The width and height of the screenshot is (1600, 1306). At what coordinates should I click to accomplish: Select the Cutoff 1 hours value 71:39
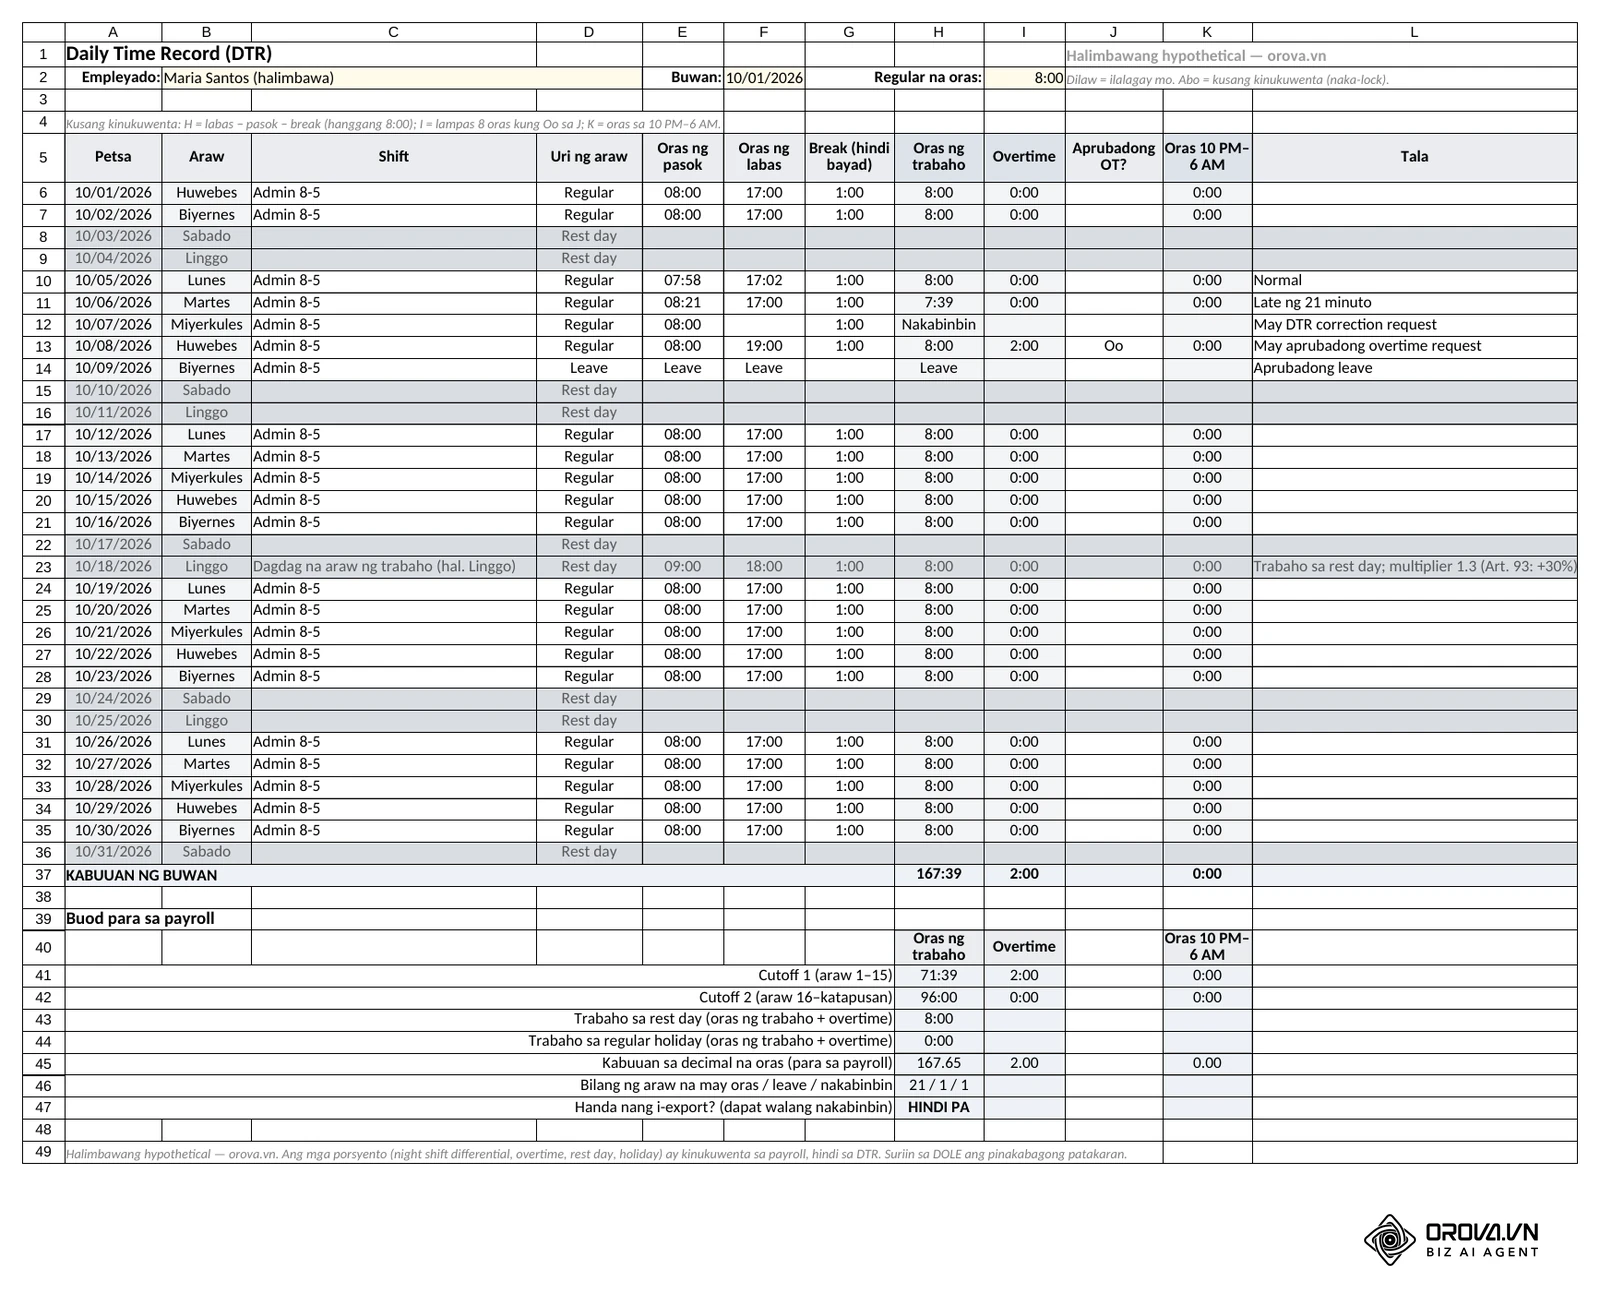tap(938, 975)
